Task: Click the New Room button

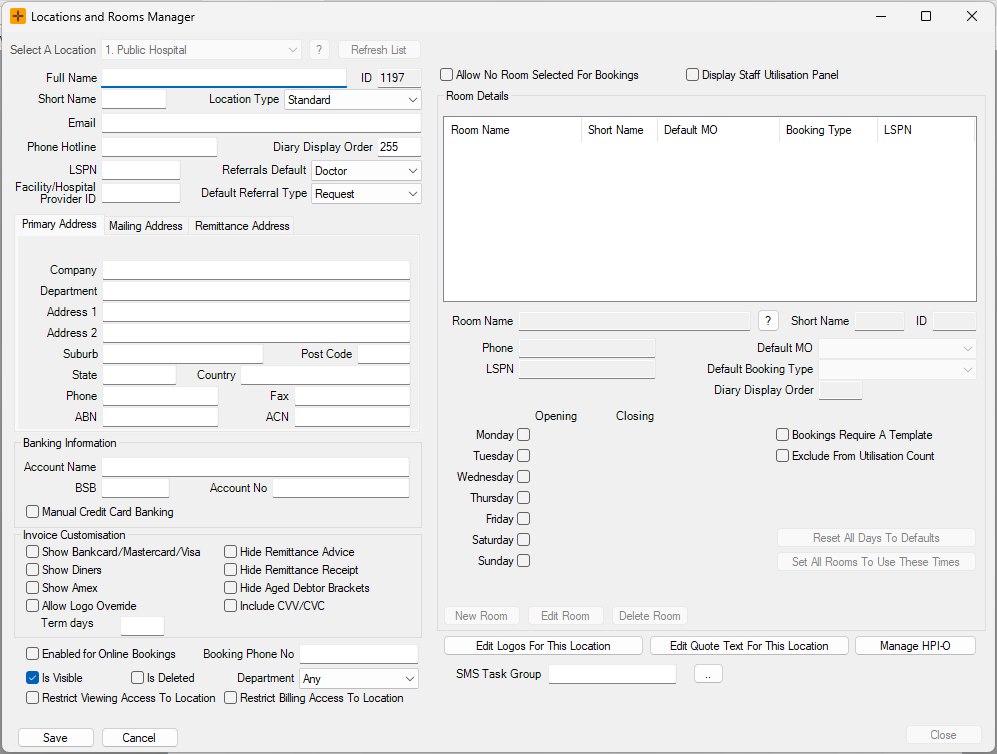Action: click(481, 616)
